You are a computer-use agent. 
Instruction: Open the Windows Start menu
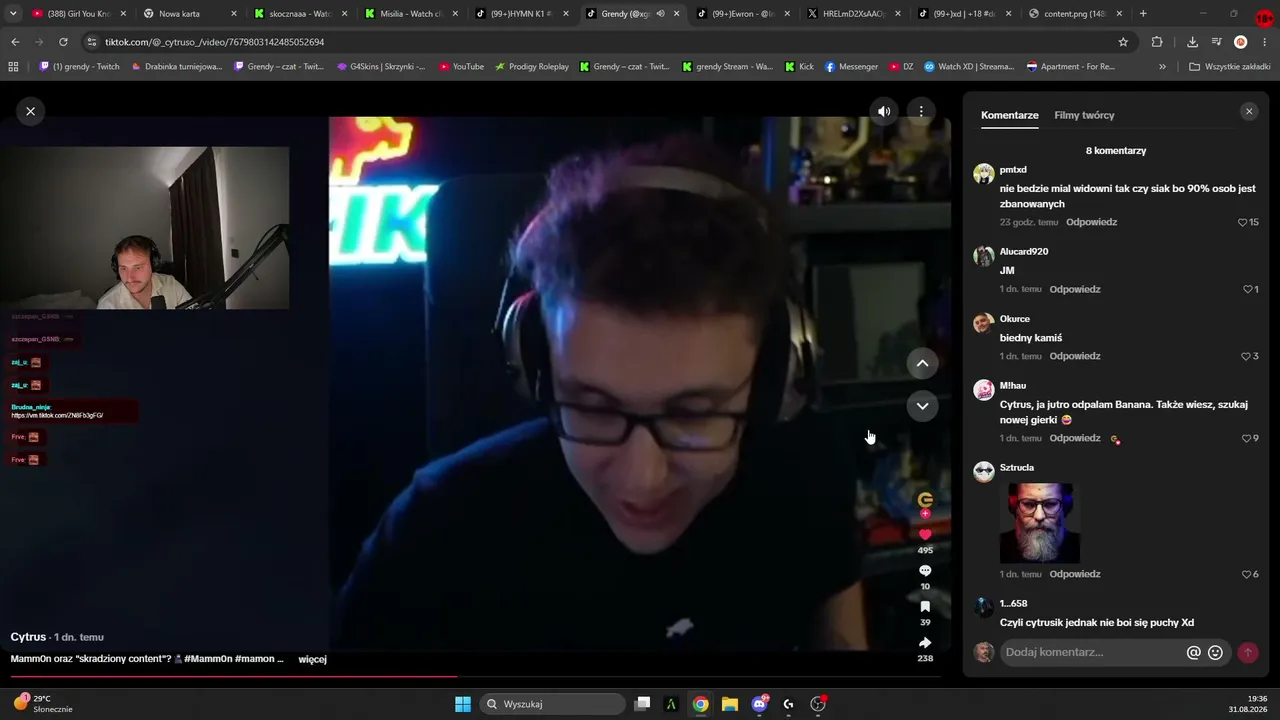pyautogui.click(x=463, y=704)
